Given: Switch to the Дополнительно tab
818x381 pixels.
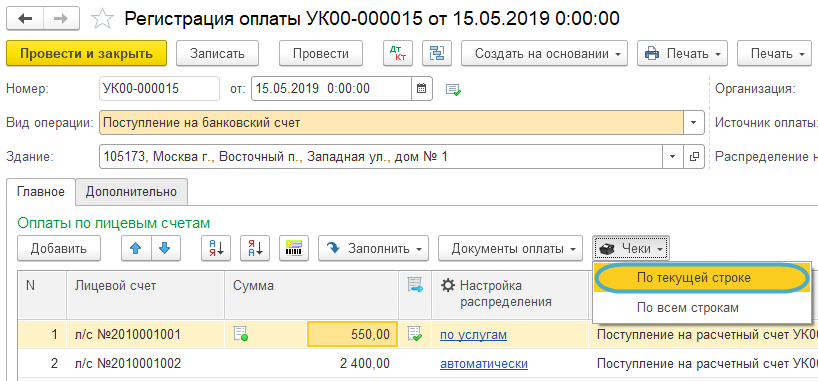Looking at the screenshot, I should (x=131, y=192).
